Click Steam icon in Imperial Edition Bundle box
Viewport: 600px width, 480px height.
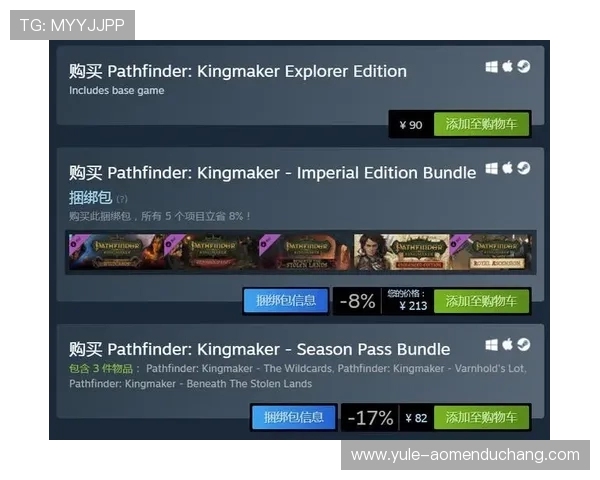524,168
